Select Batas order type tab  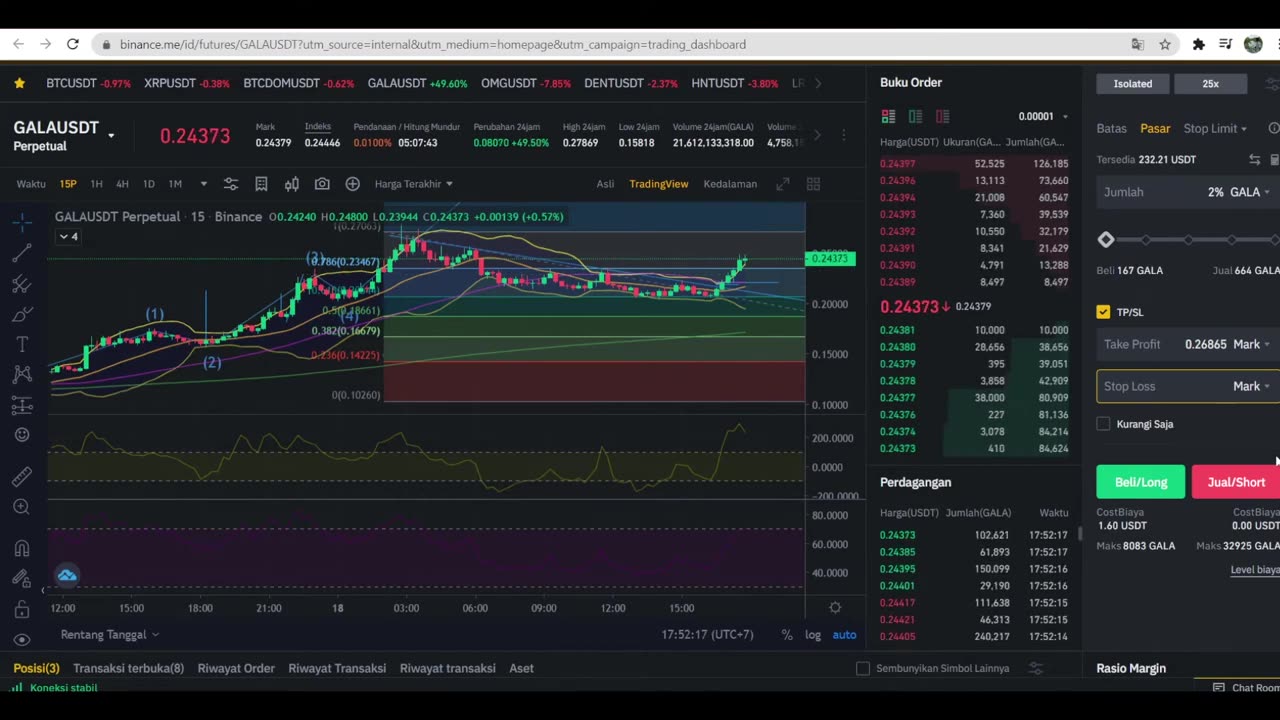(1111, 128)
